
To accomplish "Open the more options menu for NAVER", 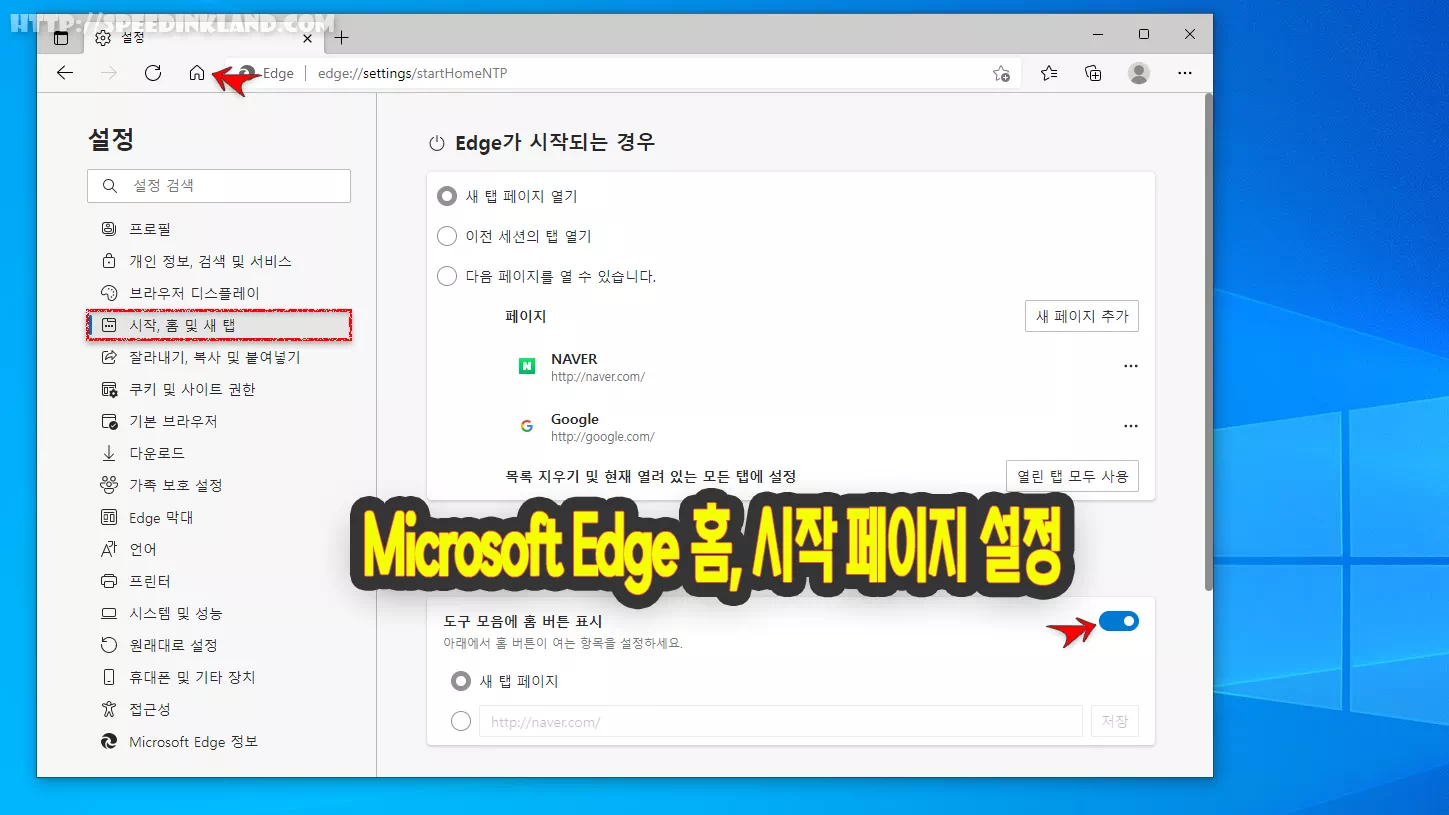I will [1130, 367].
